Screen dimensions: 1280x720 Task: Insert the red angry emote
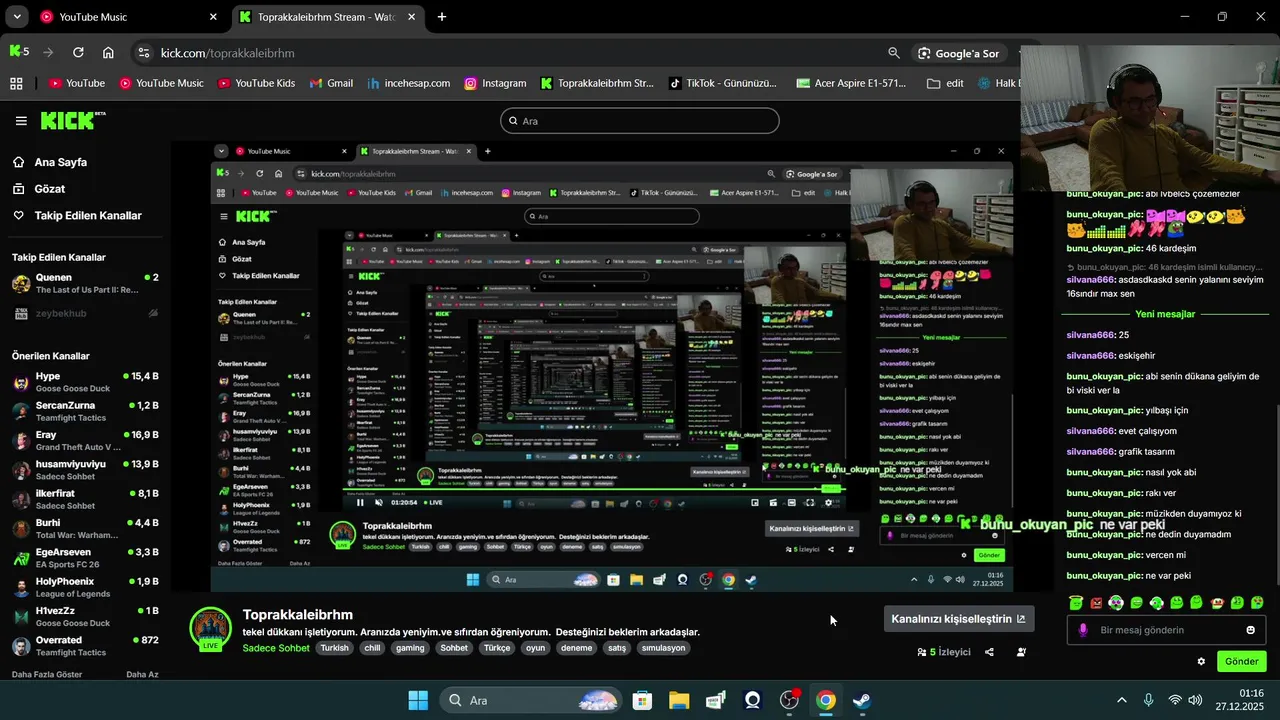pos(1096,603)
